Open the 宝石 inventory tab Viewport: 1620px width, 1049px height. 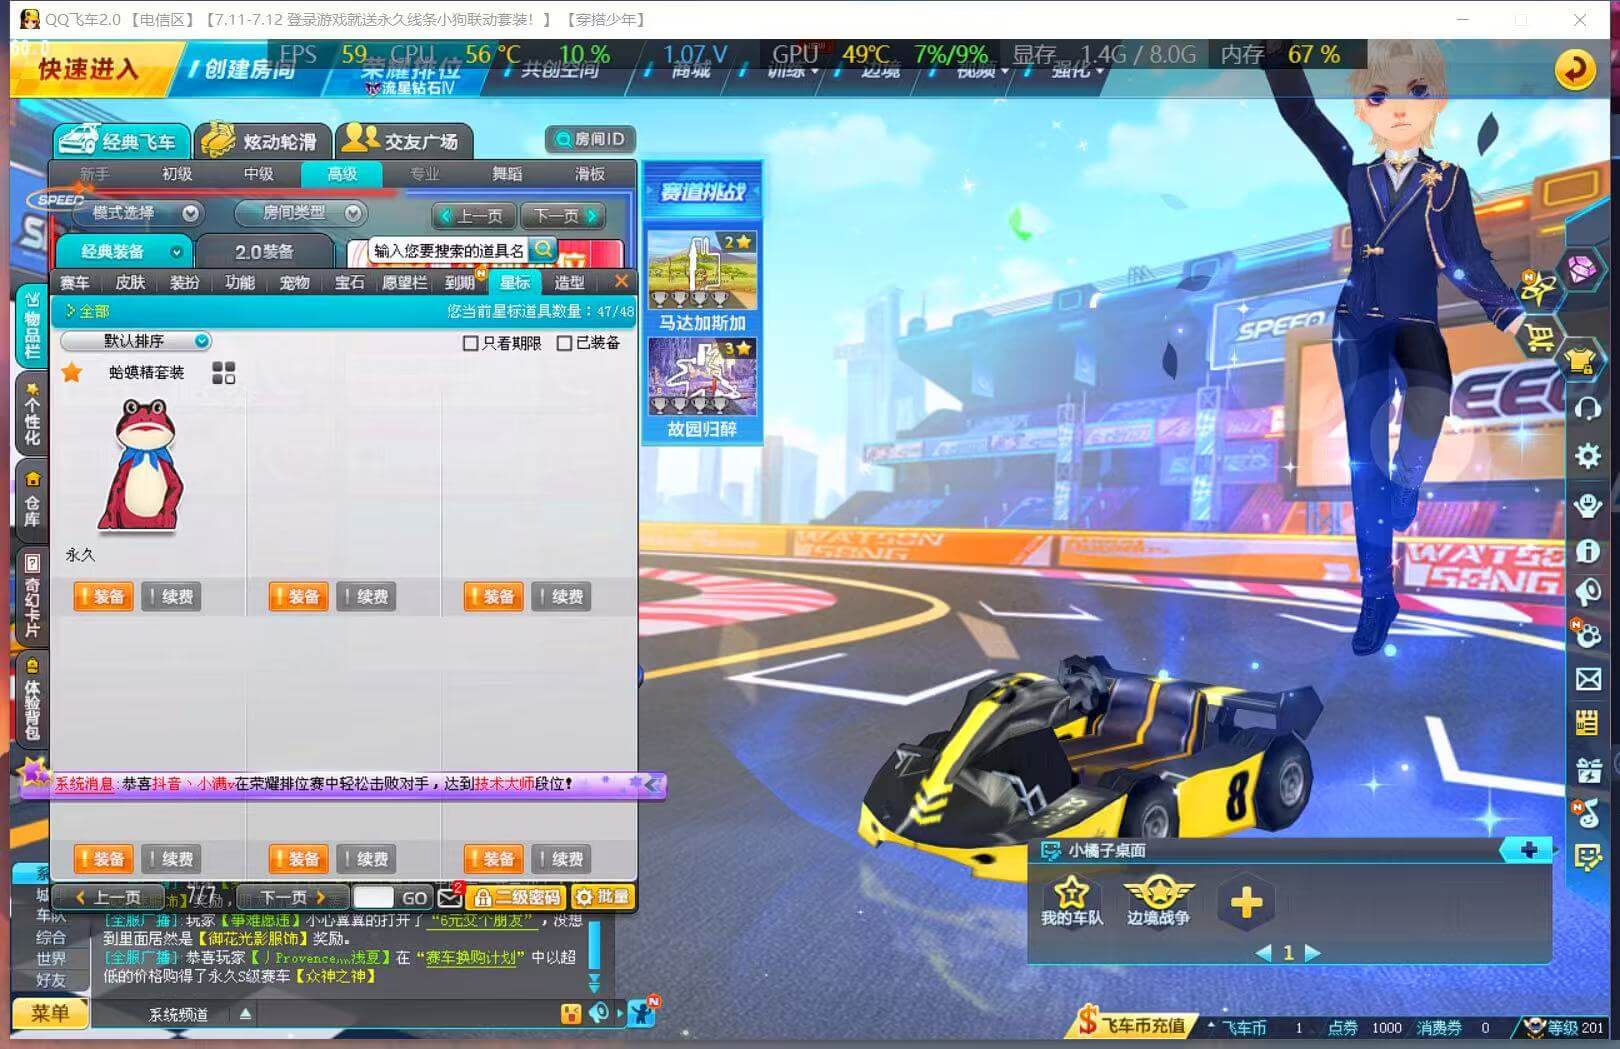pyautogui.click(x=349, y=283)
